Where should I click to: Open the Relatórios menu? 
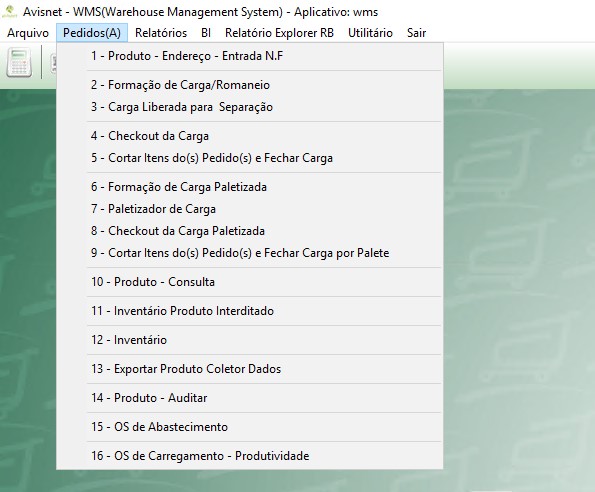click(161, 33)
